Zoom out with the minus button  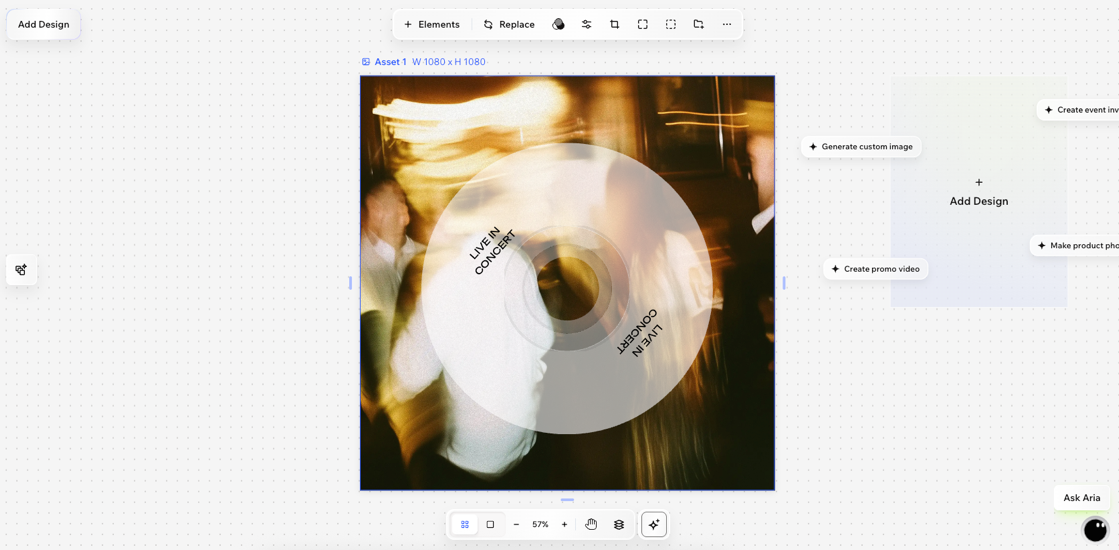(516, 524)
